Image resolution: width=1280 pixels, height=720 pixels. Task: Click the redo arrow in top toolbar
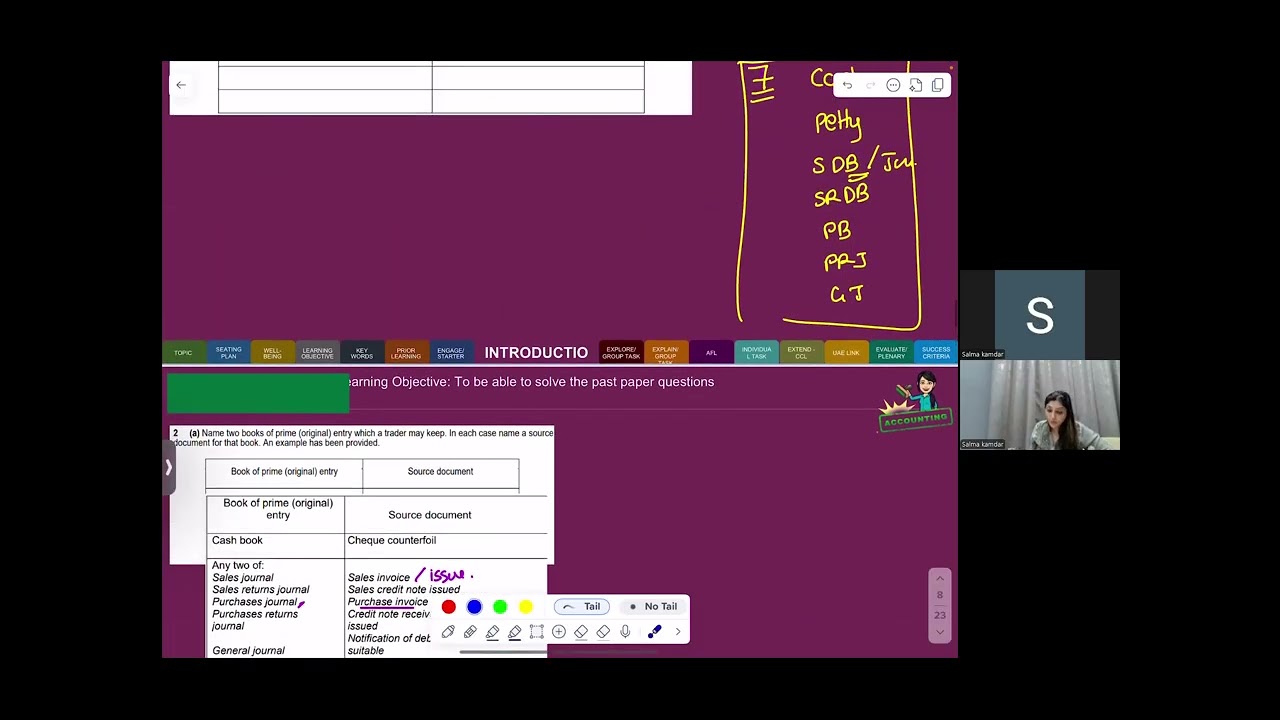pyautogui.click(x=870, y=86)
